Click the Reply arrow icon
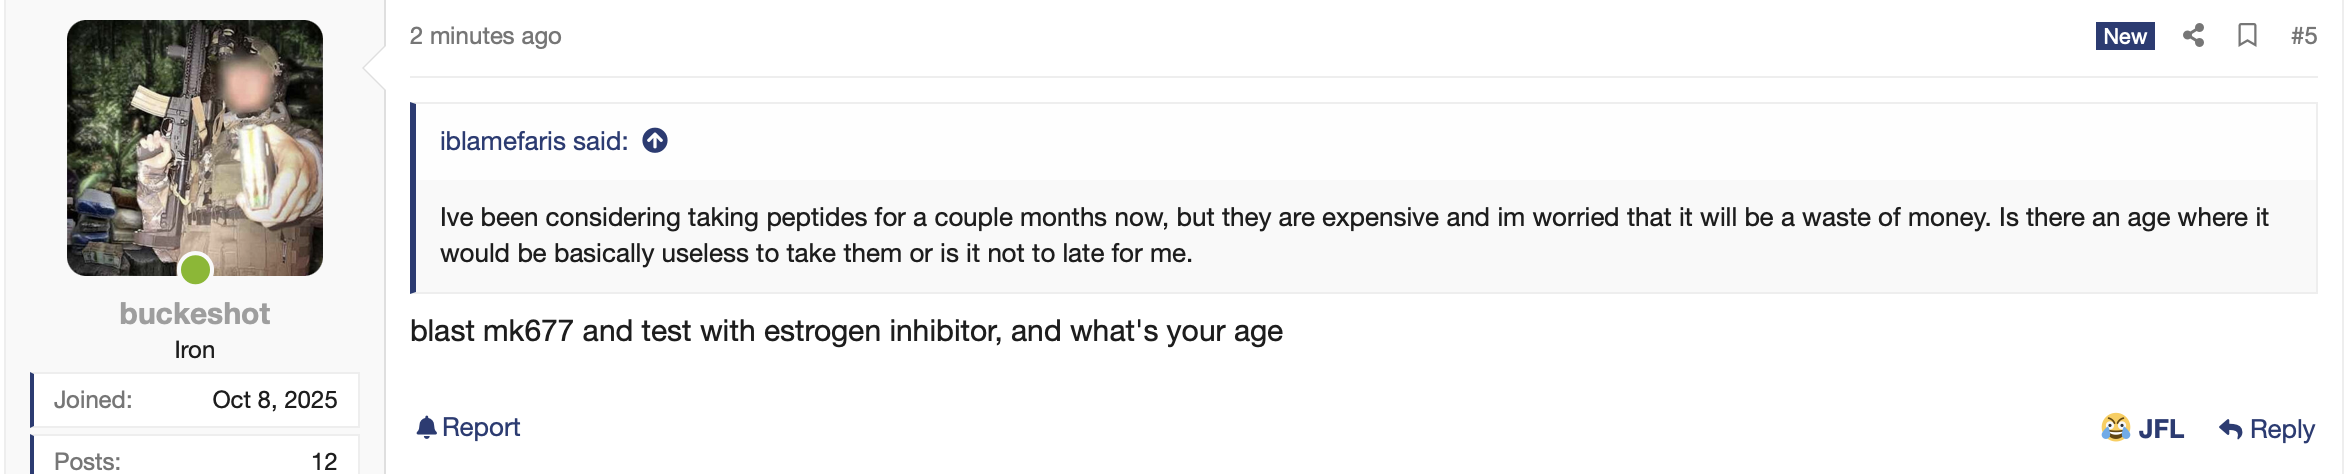The width and height of the screenshot is (2344, 474). tap(2230, 429)
